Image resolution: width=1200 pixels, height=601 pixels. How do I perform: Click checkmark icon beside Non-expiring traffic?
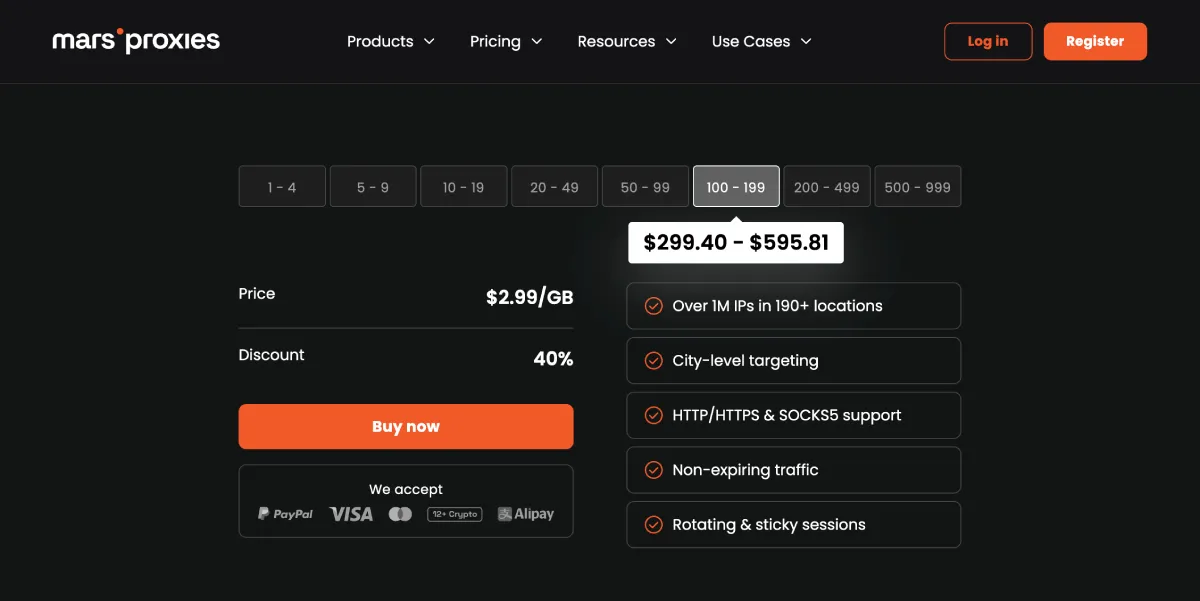654,470
